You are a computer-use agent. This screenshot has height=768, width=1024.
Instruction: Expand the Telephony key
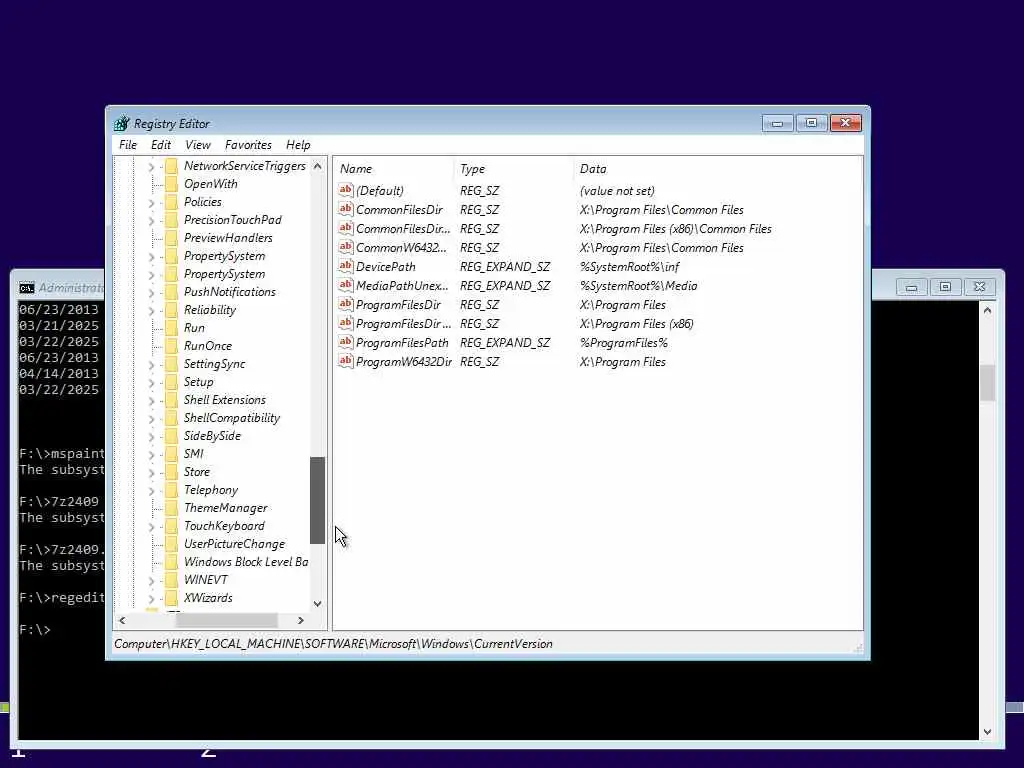coord(152,490)
